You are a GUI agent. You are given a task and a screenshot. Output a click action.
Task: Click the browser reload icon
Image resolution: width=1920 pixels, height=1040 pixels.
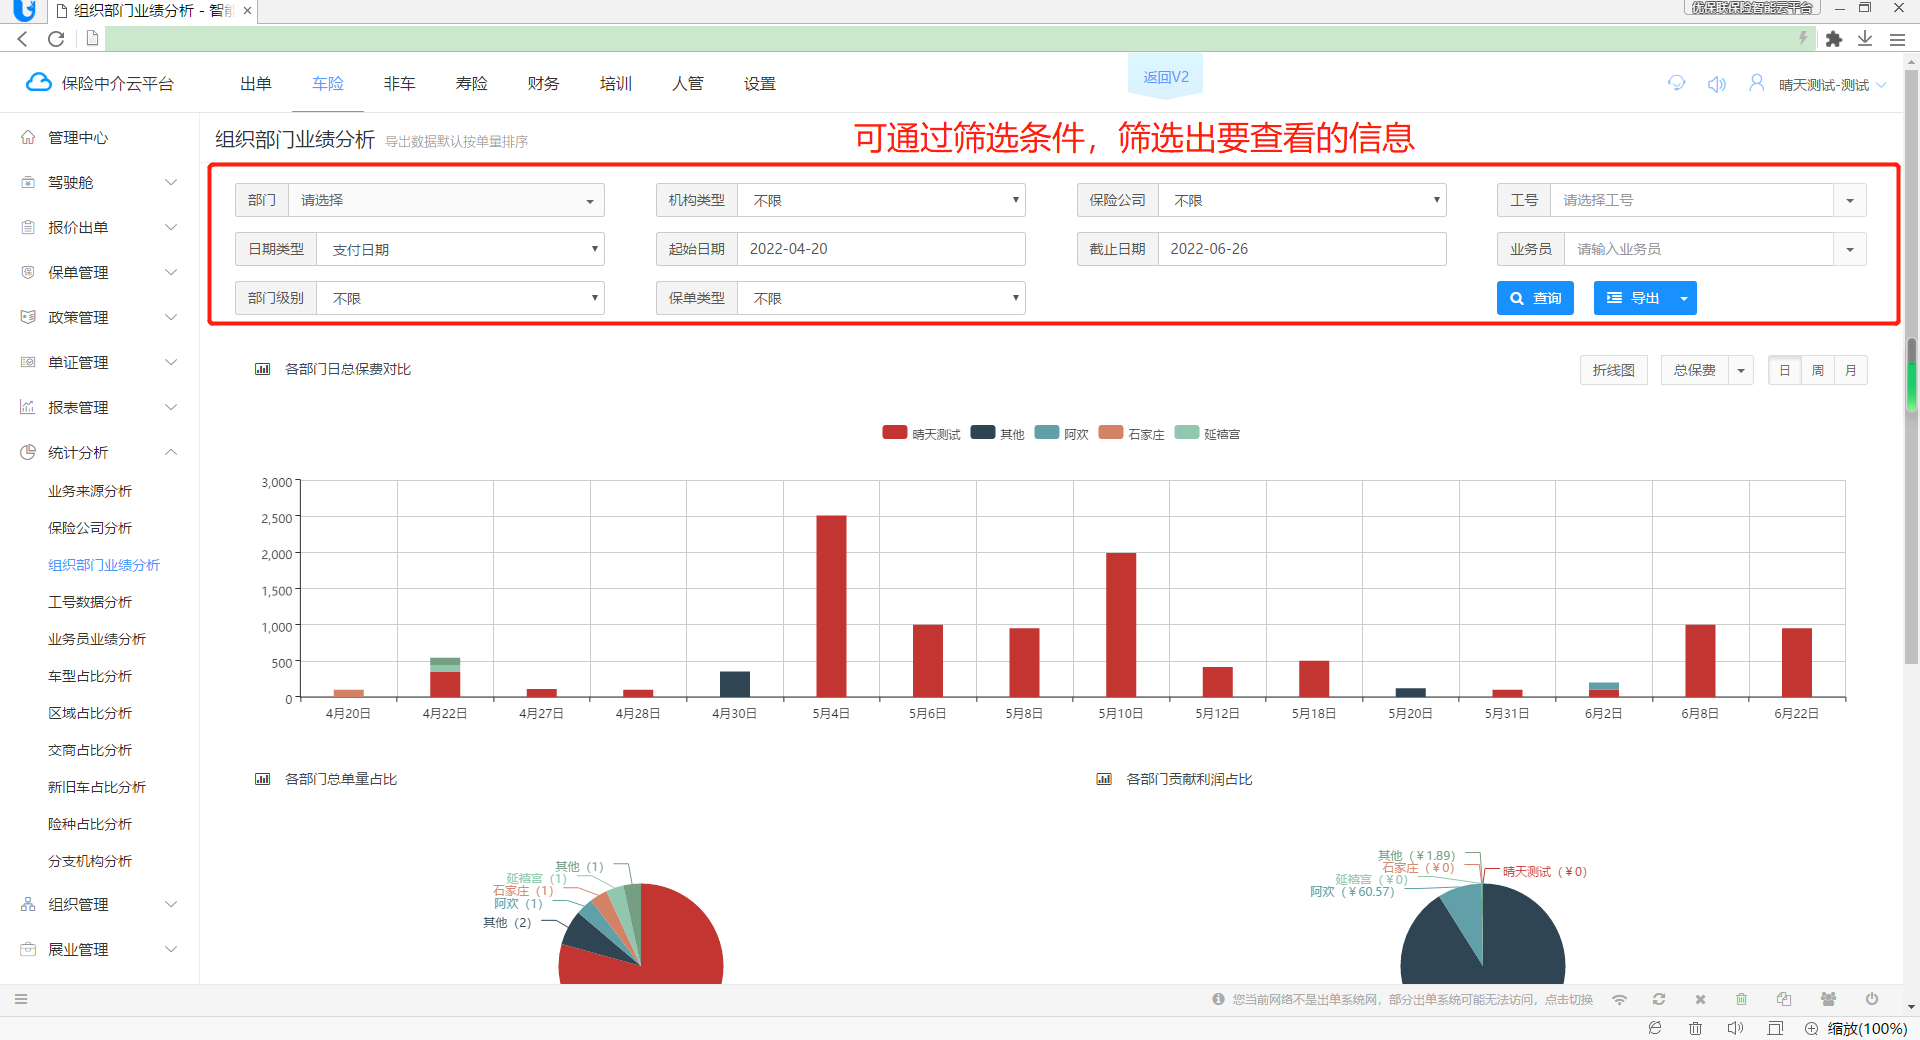56,38
